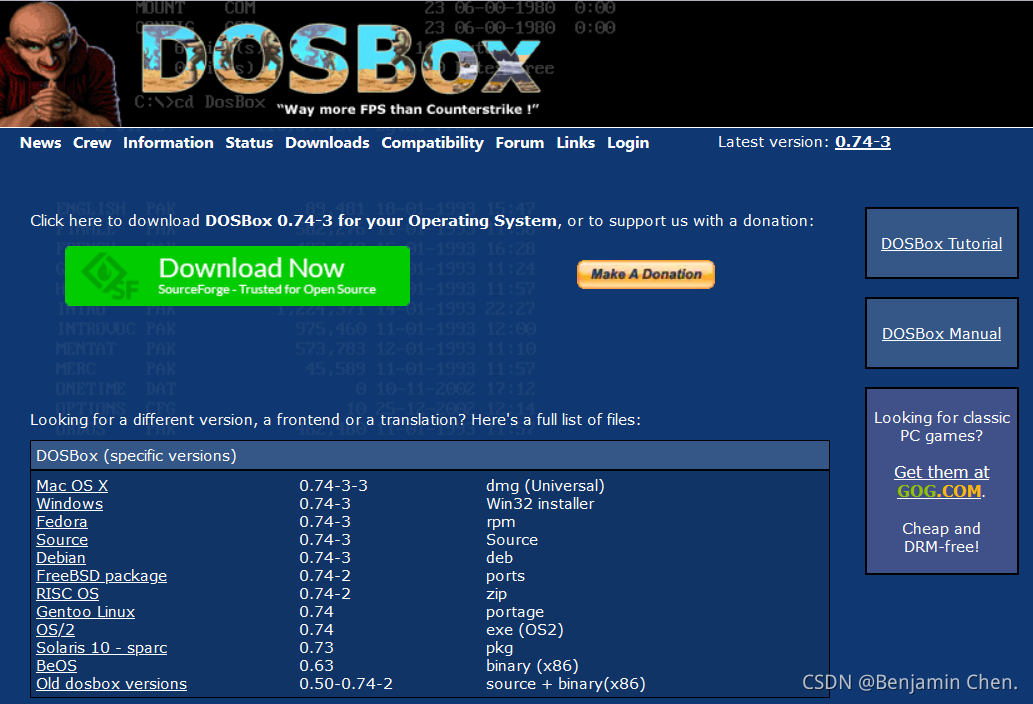Click the 0.63 version text
This screenshot has height=704, width=1033.
(316, 666)
